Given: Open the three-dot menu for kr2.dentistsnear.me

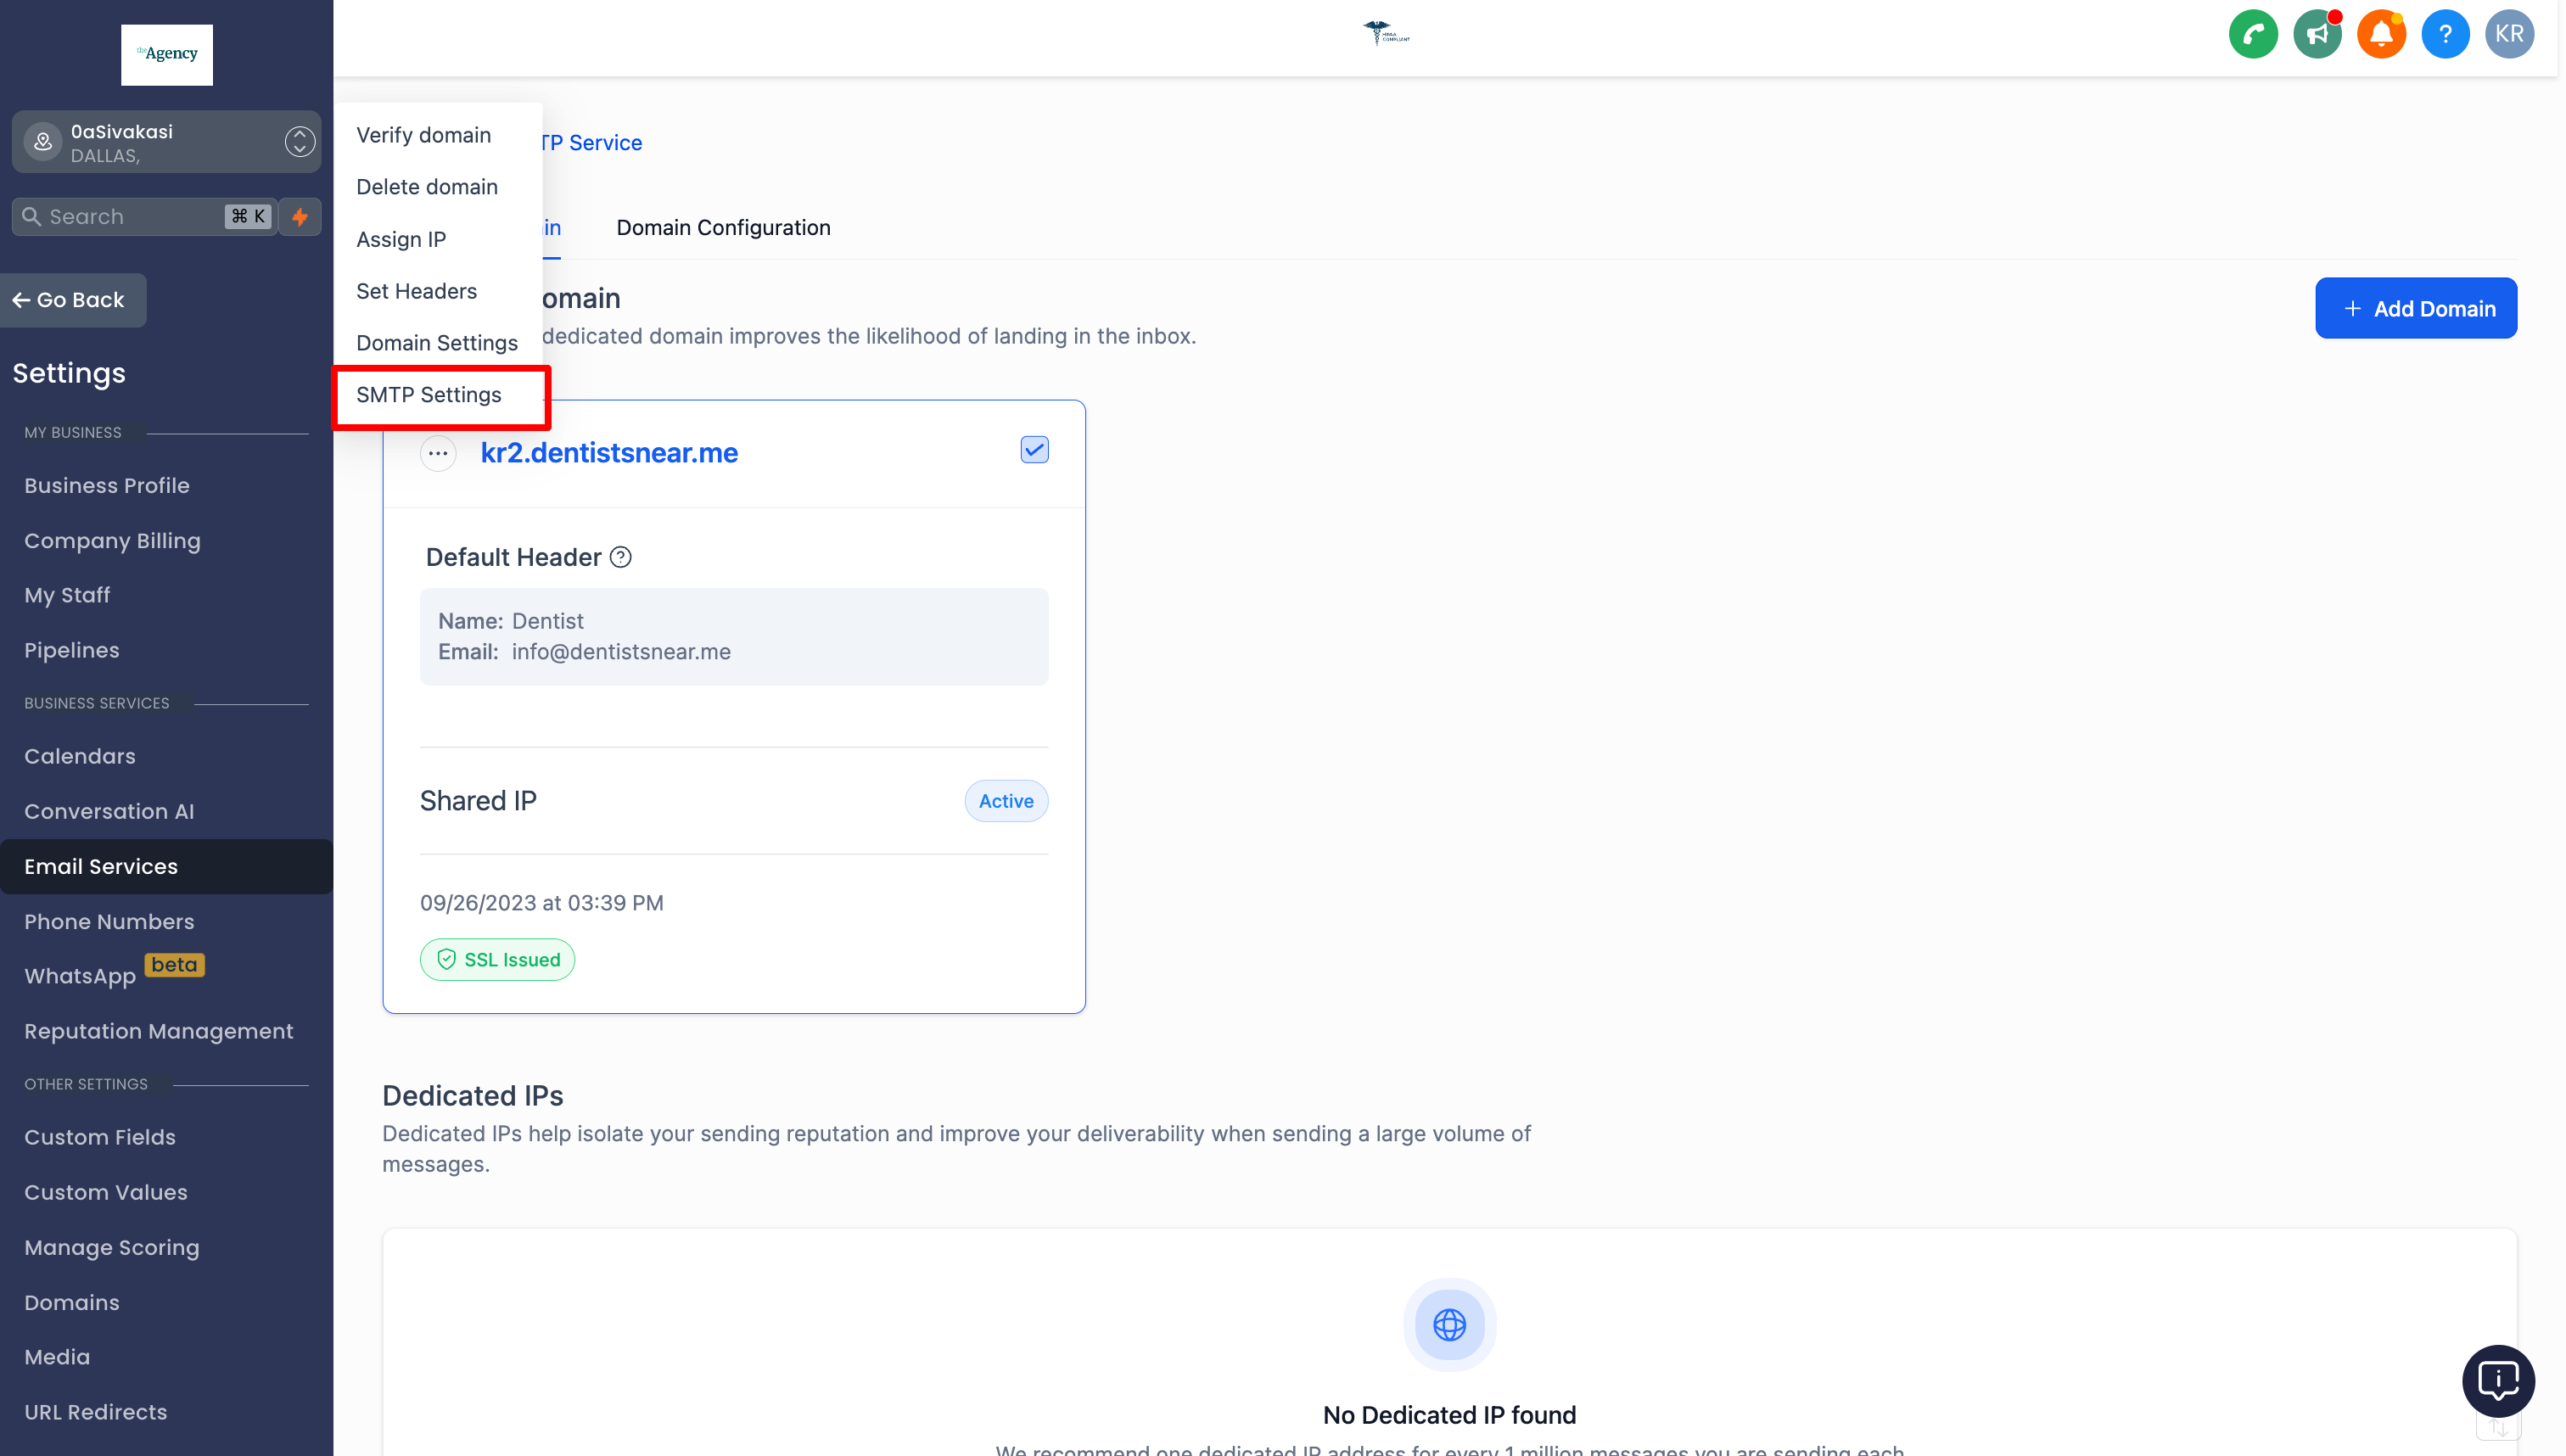Looking at the screenshot, I should pyautogui.click(x=437, y=453).
